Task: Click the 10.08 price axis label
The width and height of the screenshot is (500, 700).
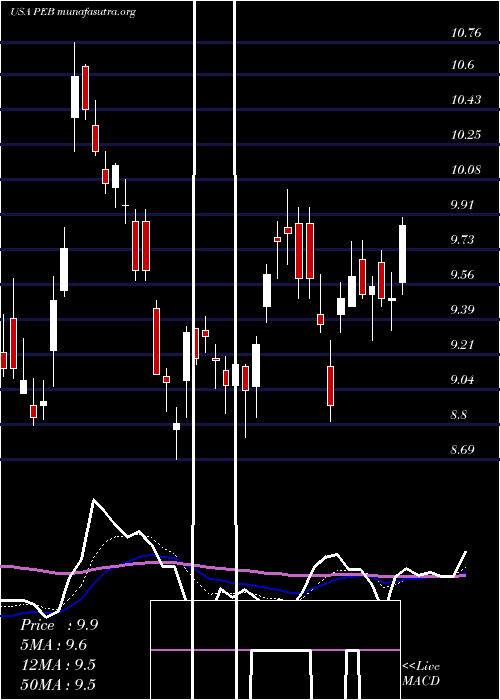Action: tap(466, 170)
